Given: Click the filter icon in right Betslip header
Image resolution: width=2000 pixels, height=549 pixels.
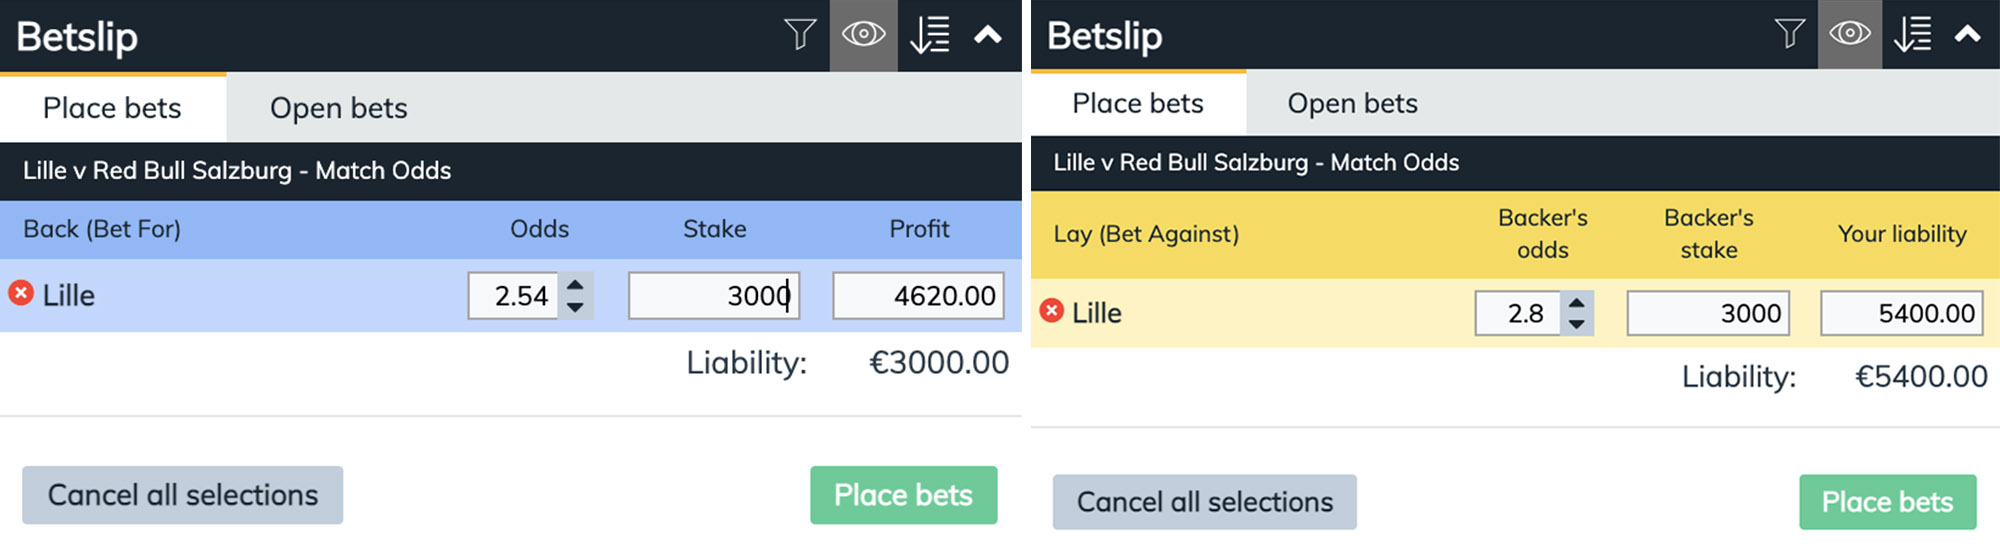Looking at the screenshot, I should point(1790,34).
